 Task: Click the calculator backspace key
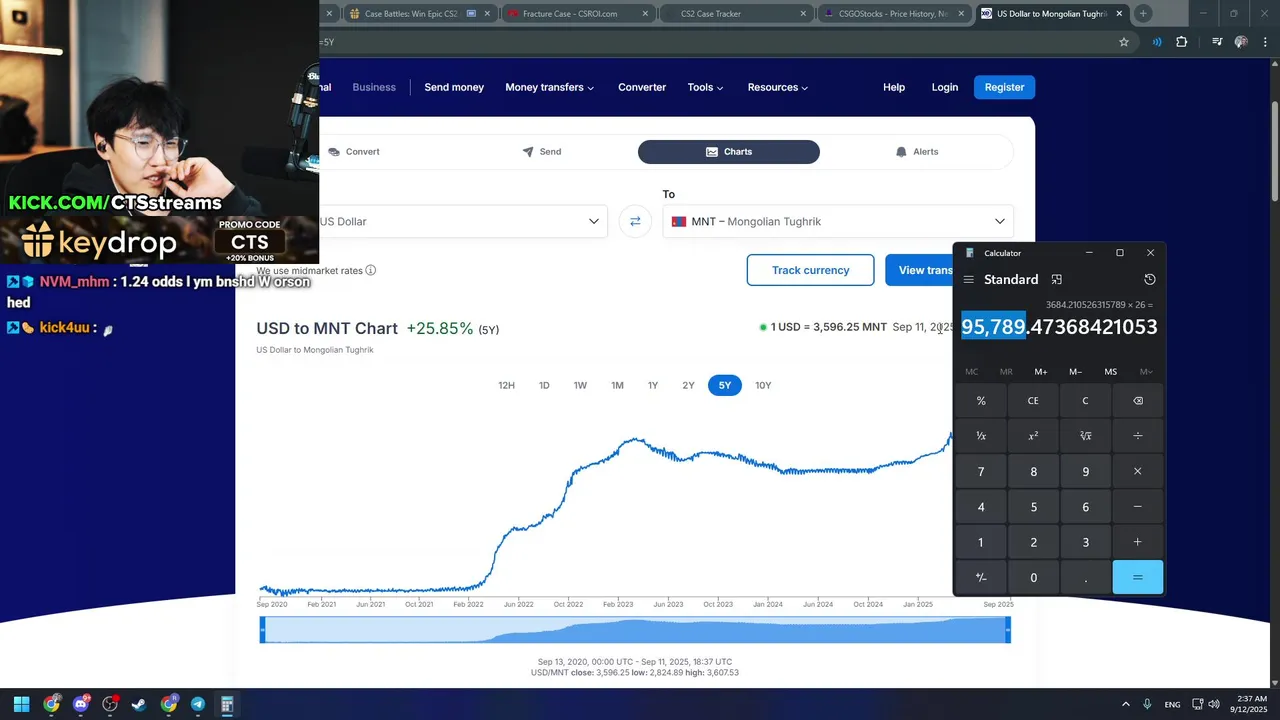(1137, 401)
